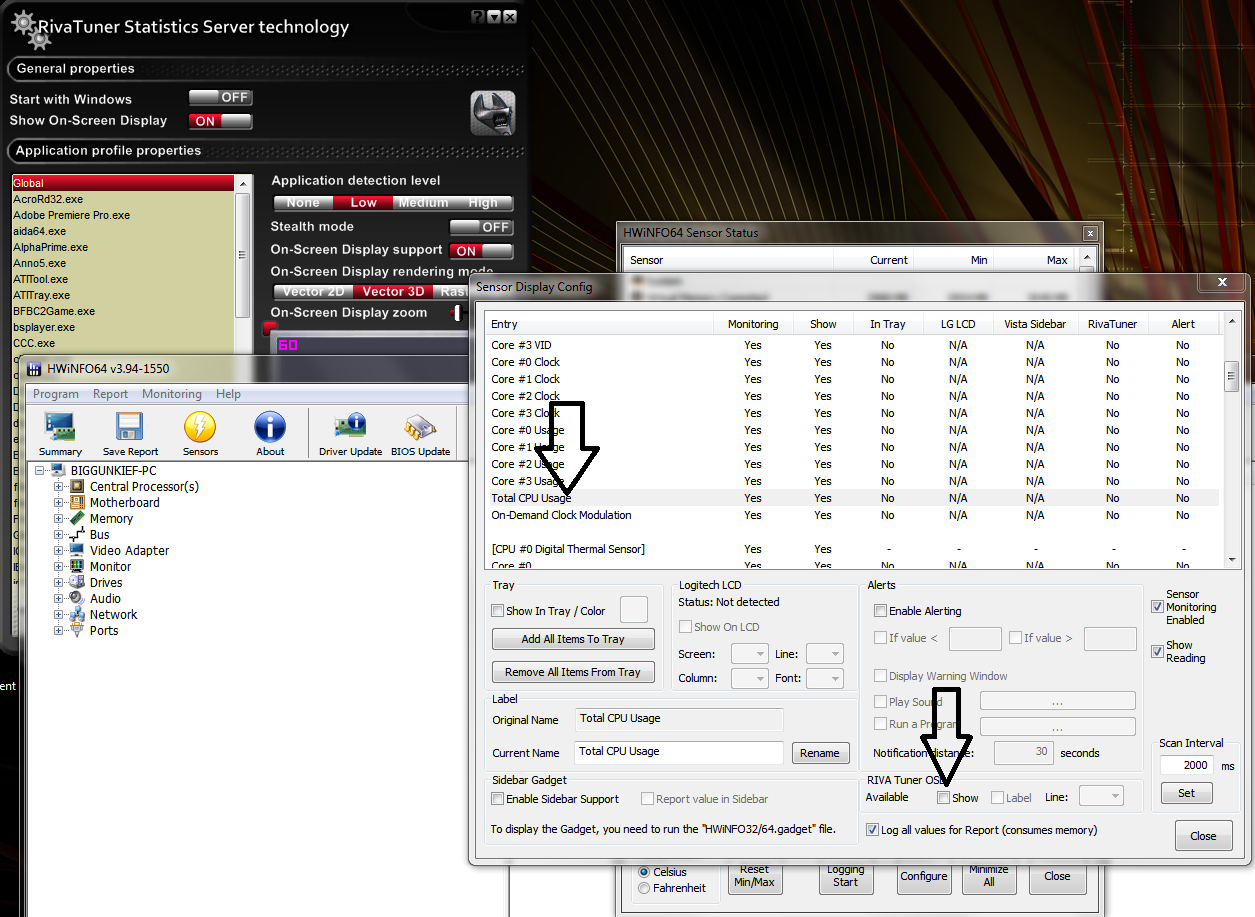Image resolution: width=1255 pixels, height=917 pixels.
Task: Open the Driver Update icon
Action: [350, 427]
